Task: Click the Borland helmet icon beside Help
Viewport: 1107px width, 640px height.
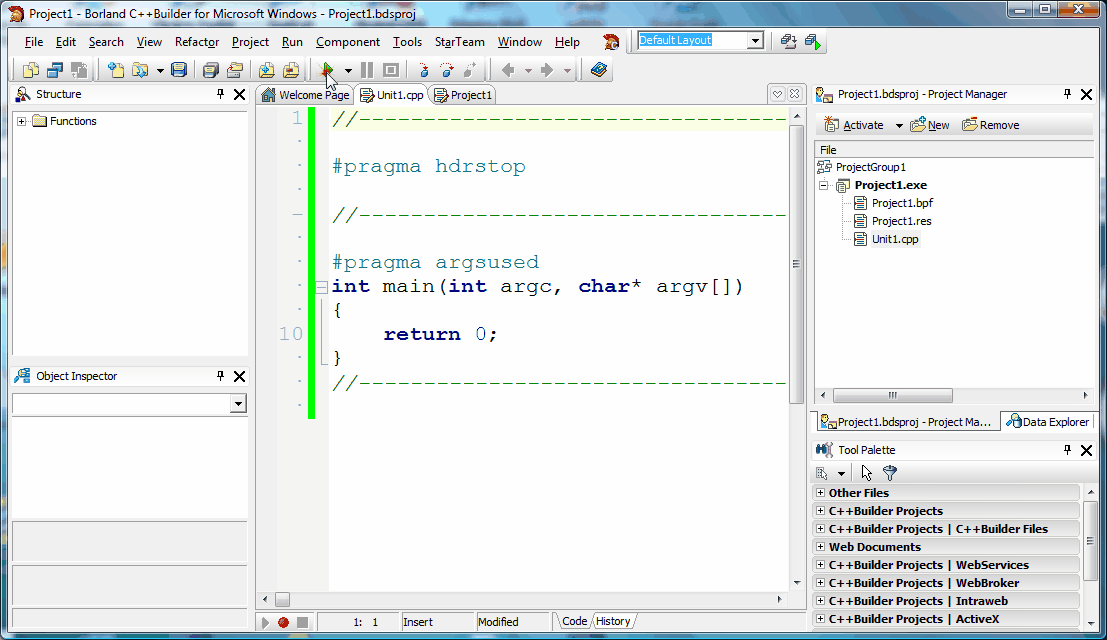Action: [x=611, y=42]
